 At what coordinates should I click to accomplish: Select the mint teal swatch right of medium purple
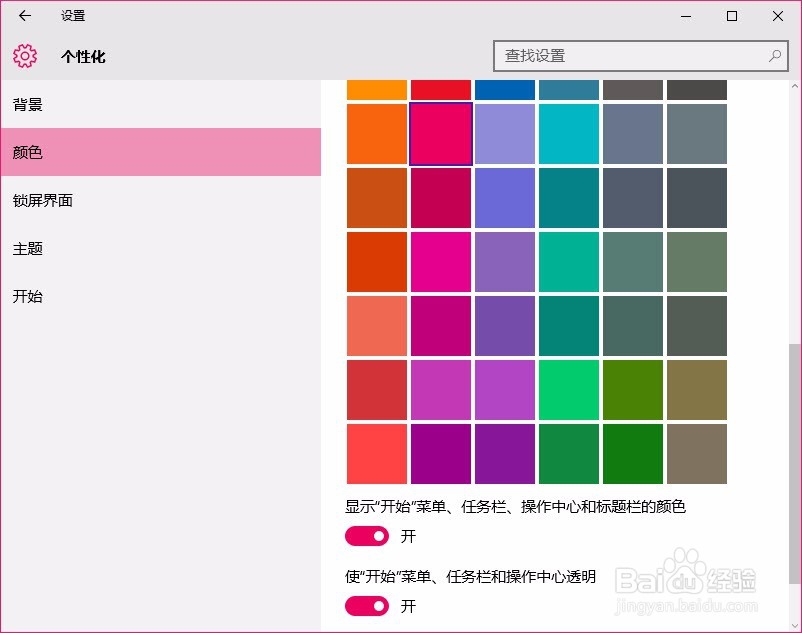click(x=569, y=262)
